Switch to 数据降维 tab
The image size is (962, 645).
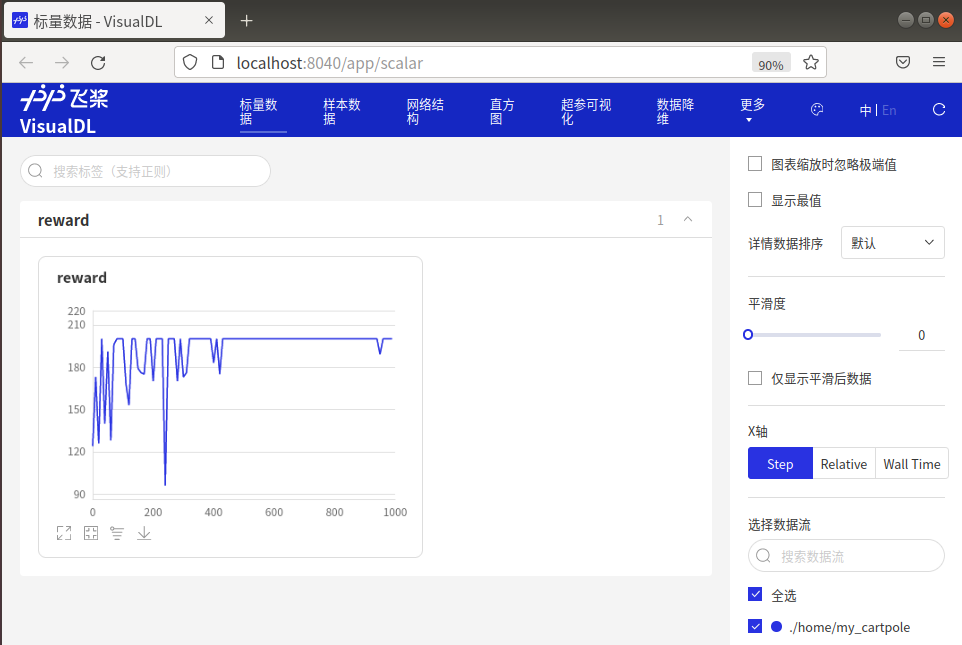click(675, 112)
